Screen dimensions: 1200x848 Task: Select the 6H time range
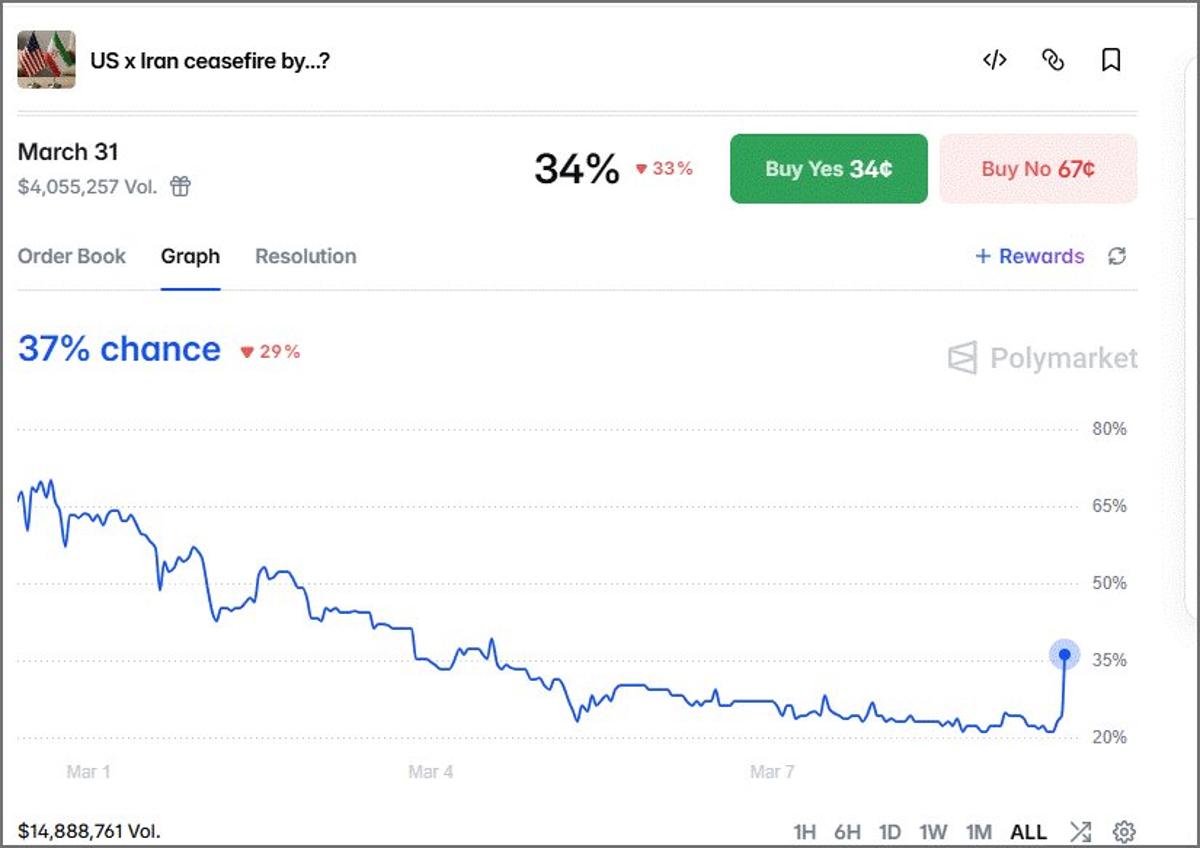pos(847,832)
